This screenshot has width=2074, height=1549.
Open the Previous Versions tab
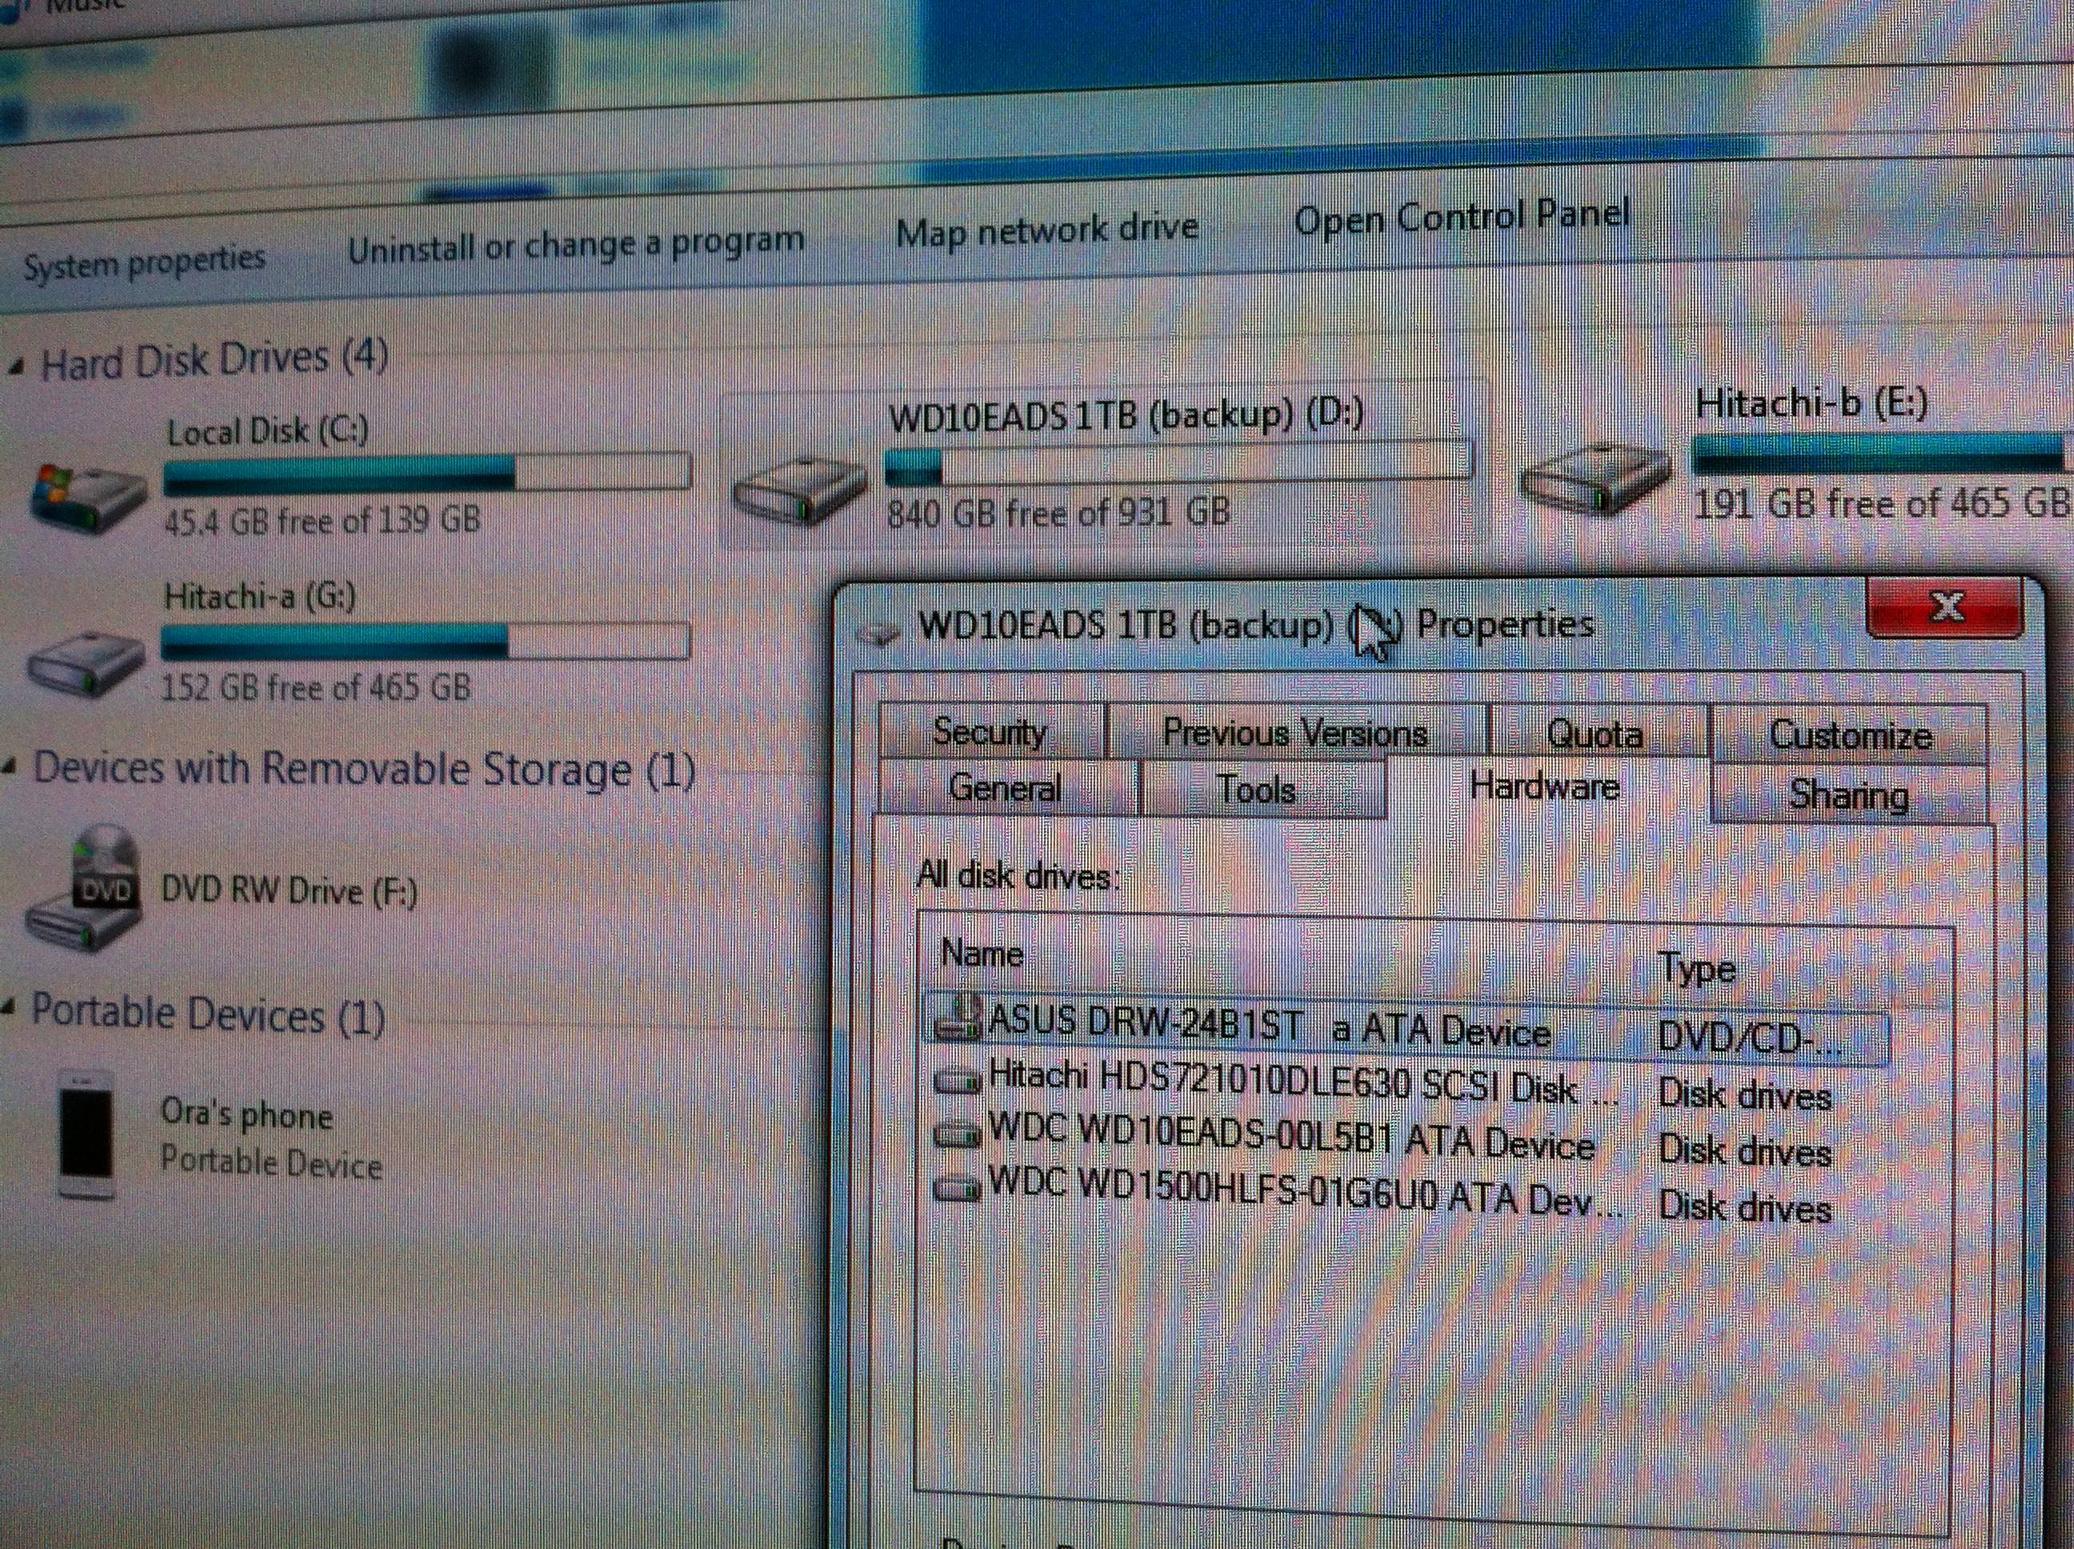1296,733
